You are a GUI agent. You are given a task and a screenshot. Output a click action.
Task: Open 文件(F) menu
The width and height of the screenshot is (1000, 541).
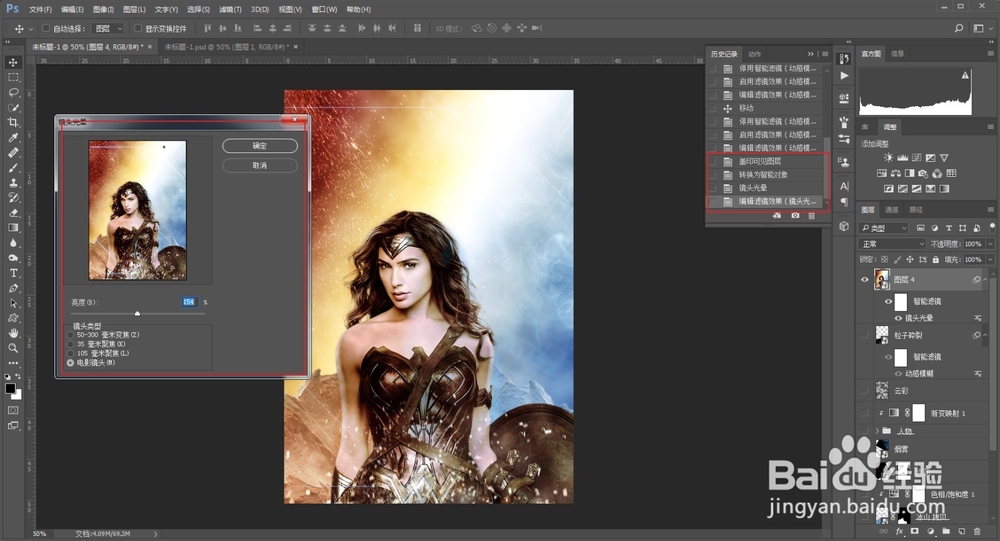click(x=40, y=10)
